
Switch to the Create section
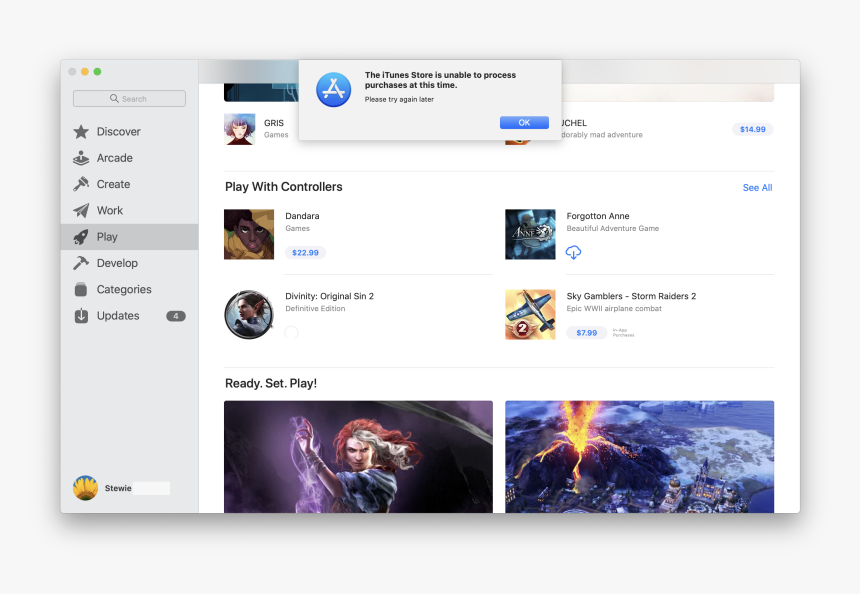pyautogui.click(x=129, y=184)
